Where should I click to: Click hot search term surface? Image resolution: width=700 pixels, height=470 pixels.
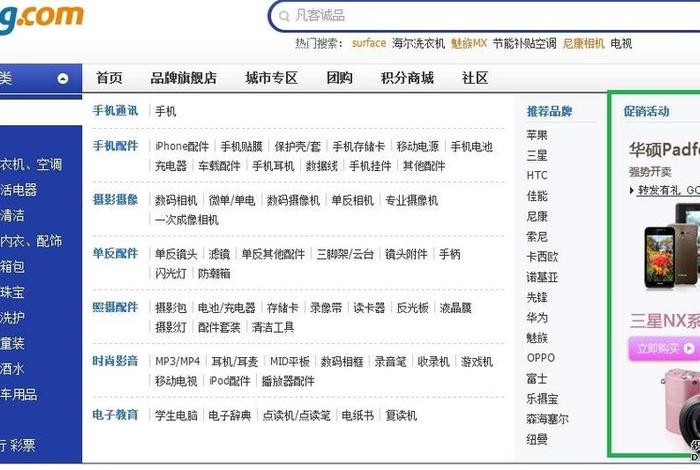click(369, 43)
